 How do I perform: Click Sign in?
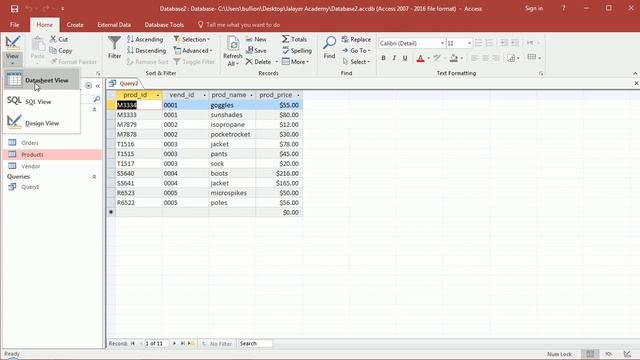[x=534, y=8]
